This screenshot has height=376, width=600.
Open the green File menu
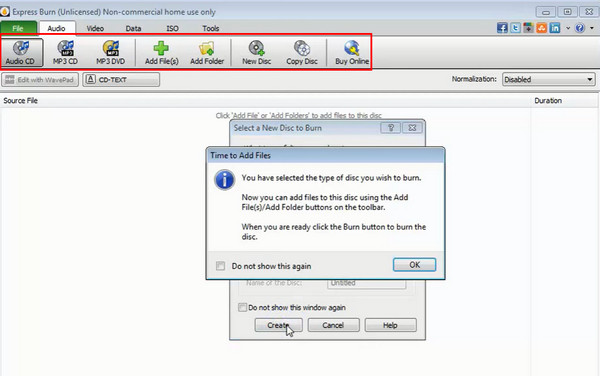(18, 28)
